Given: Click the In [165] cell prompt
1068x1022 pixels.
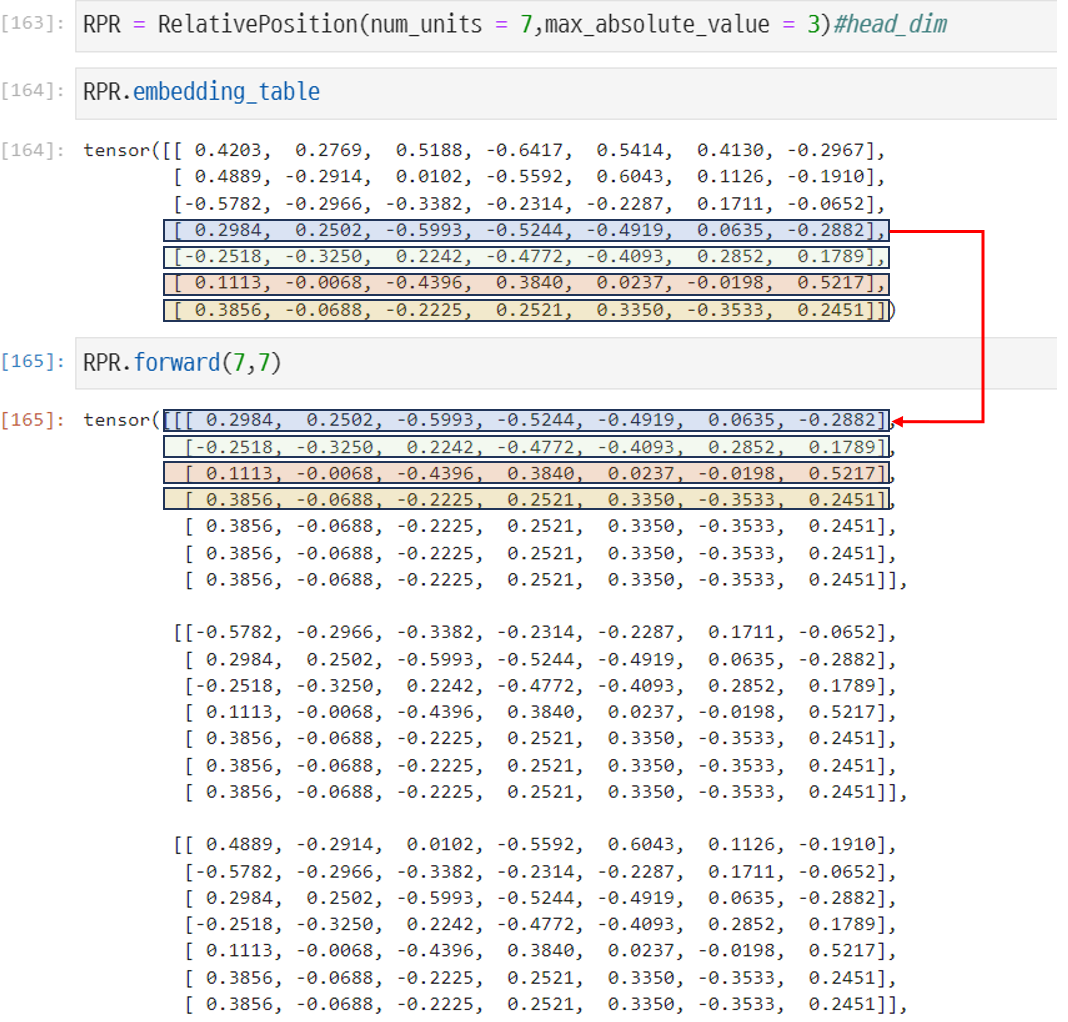Looking at the screenshot, I should click(x=33, y=363).
